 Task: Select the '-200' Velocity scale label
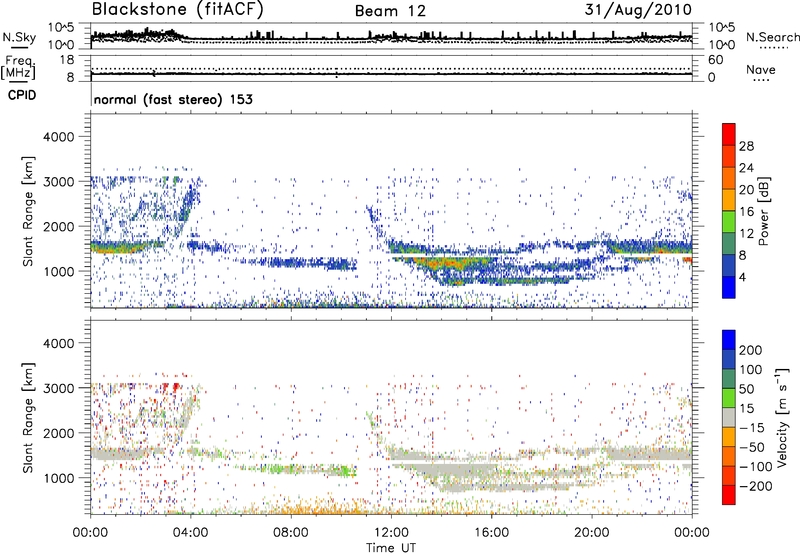pyautogui.click(x=758, y=486)
